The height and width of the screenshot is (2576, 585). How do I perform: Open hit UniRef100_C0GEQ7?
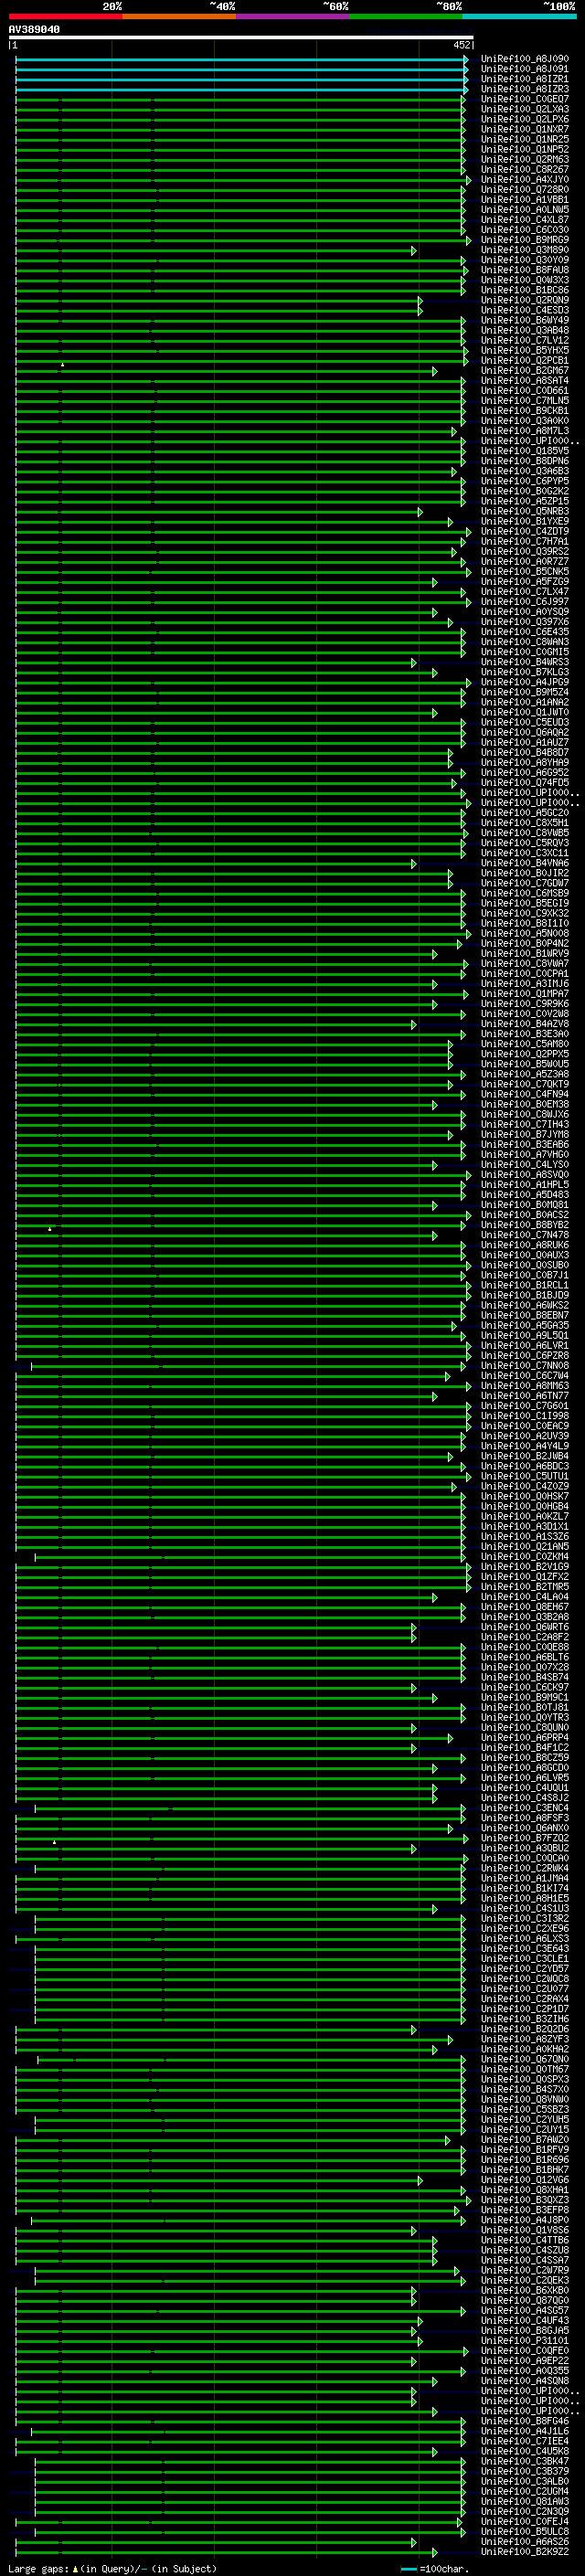525,99
